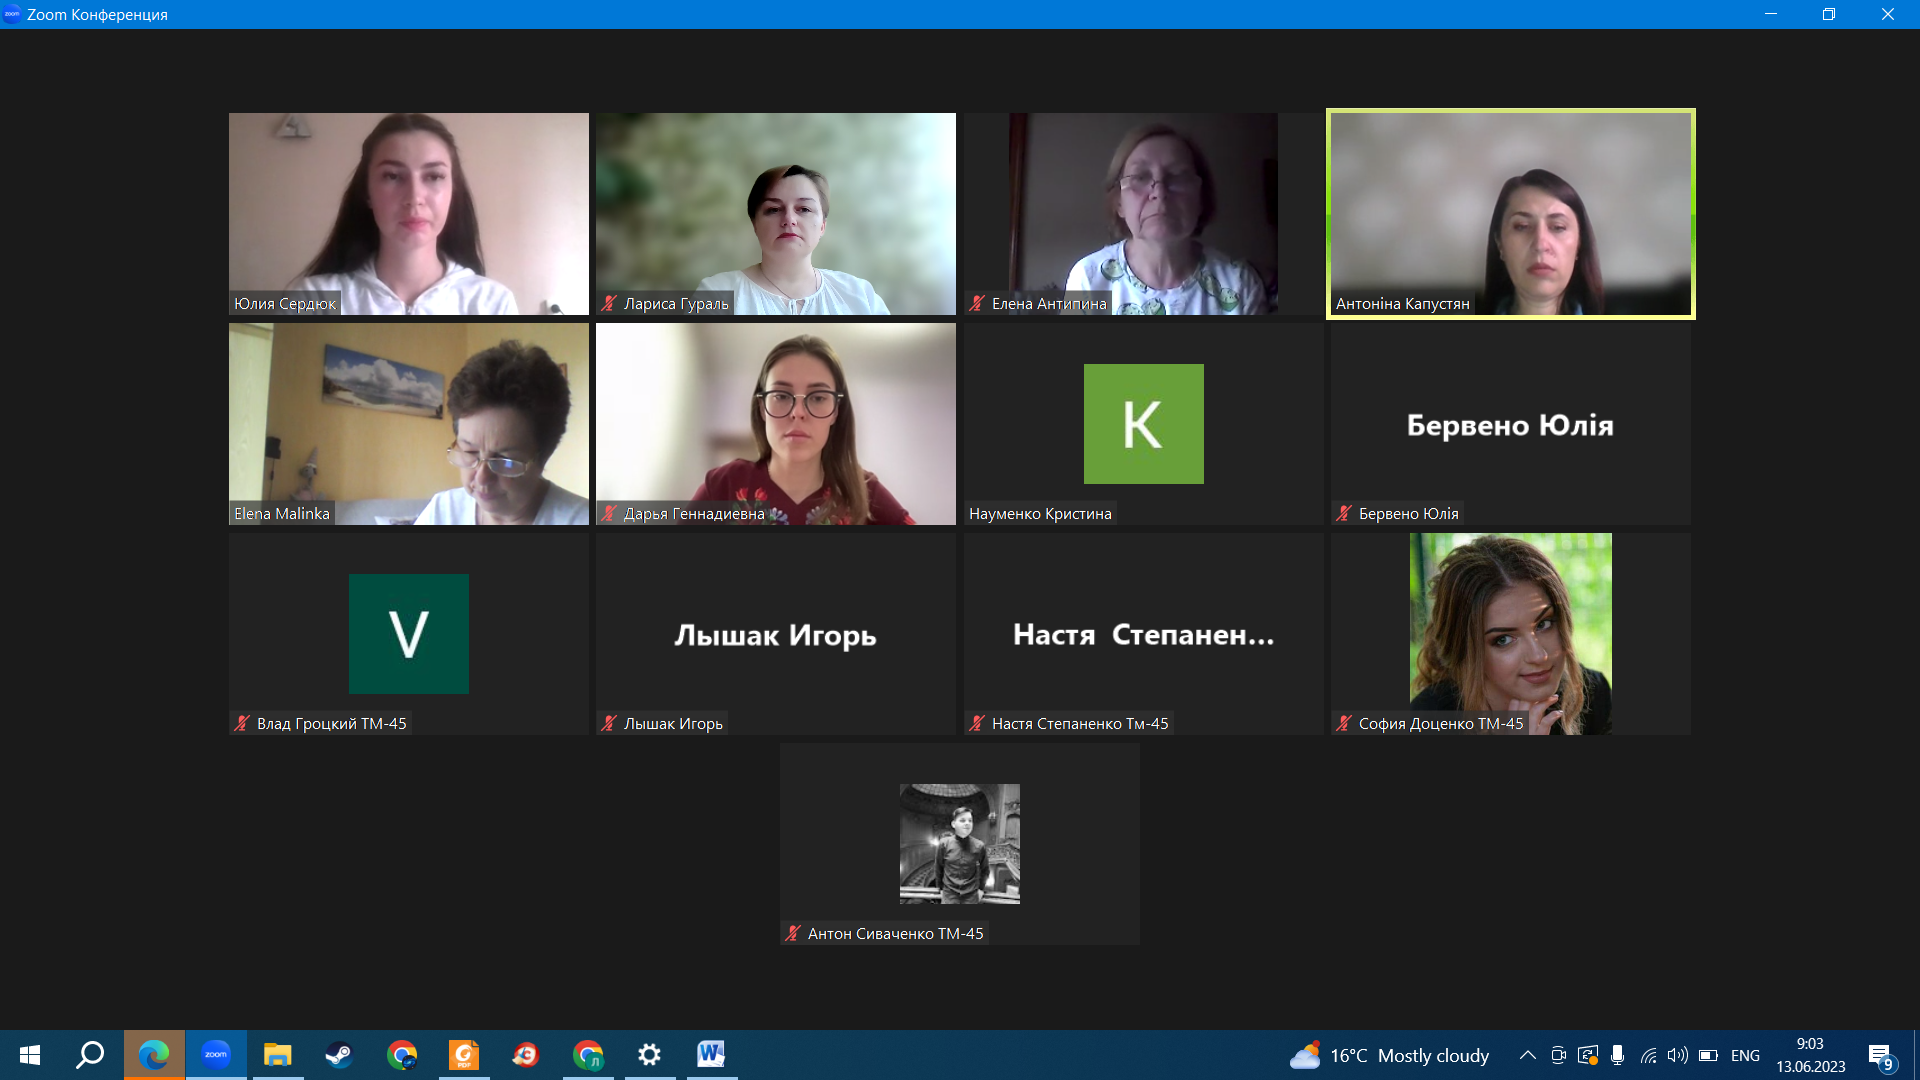
Task: Select Юлия Сердюк's video tile
Action: (x=408, y=214)
